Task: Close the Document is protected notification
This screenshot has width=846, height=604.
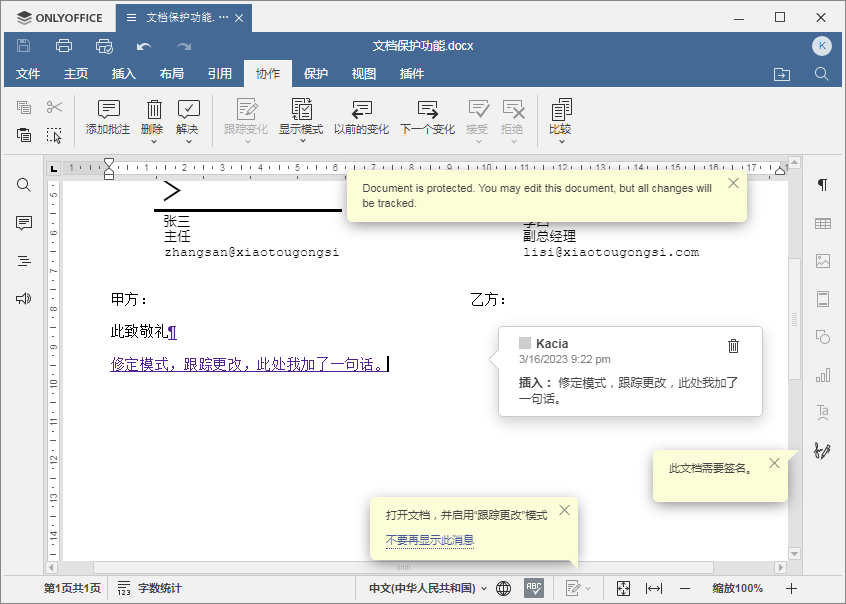Action: click(733, 184)
